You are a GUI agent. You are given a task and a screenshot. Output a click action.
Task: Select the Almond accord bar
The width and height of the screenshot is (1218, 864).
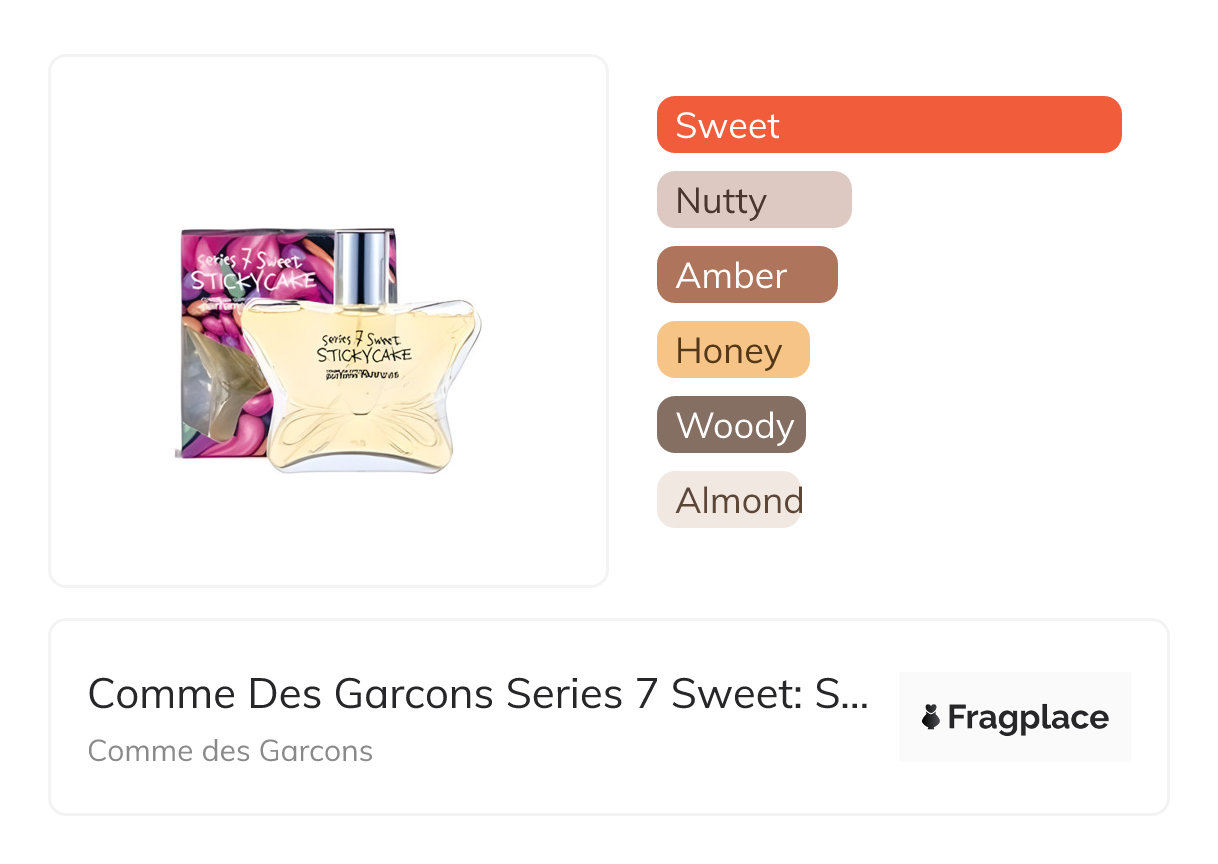[x=728, y=500]
